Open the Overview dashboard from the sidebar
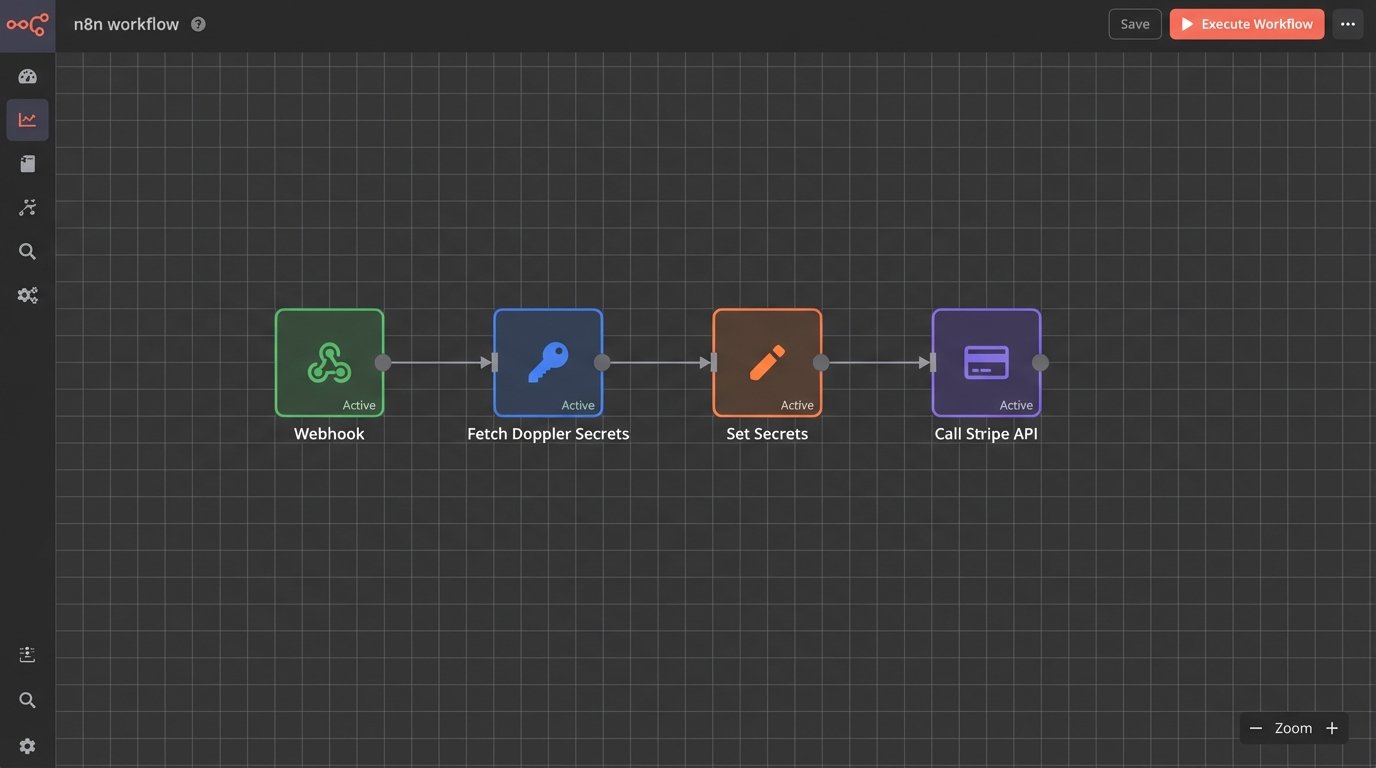This screenshot has height=768, width=1376. point(27,75)
